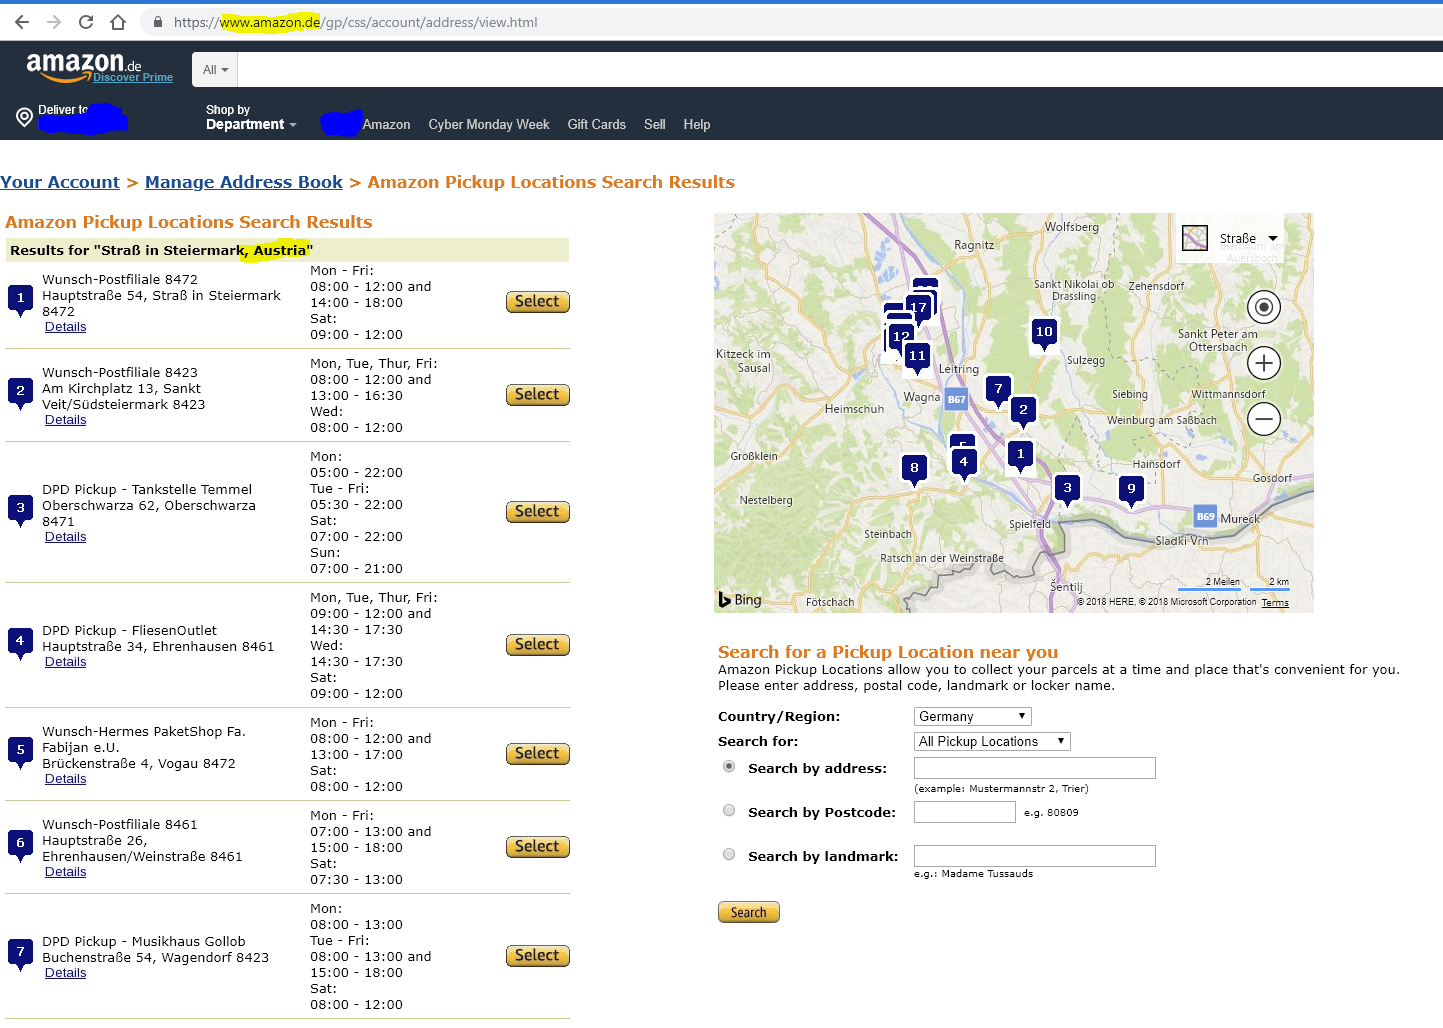Open Details for Wunsch-Hermes PaketShop Fabijan
The height and width of the screenshot is (1028, 1443).
tap(66, 779)
